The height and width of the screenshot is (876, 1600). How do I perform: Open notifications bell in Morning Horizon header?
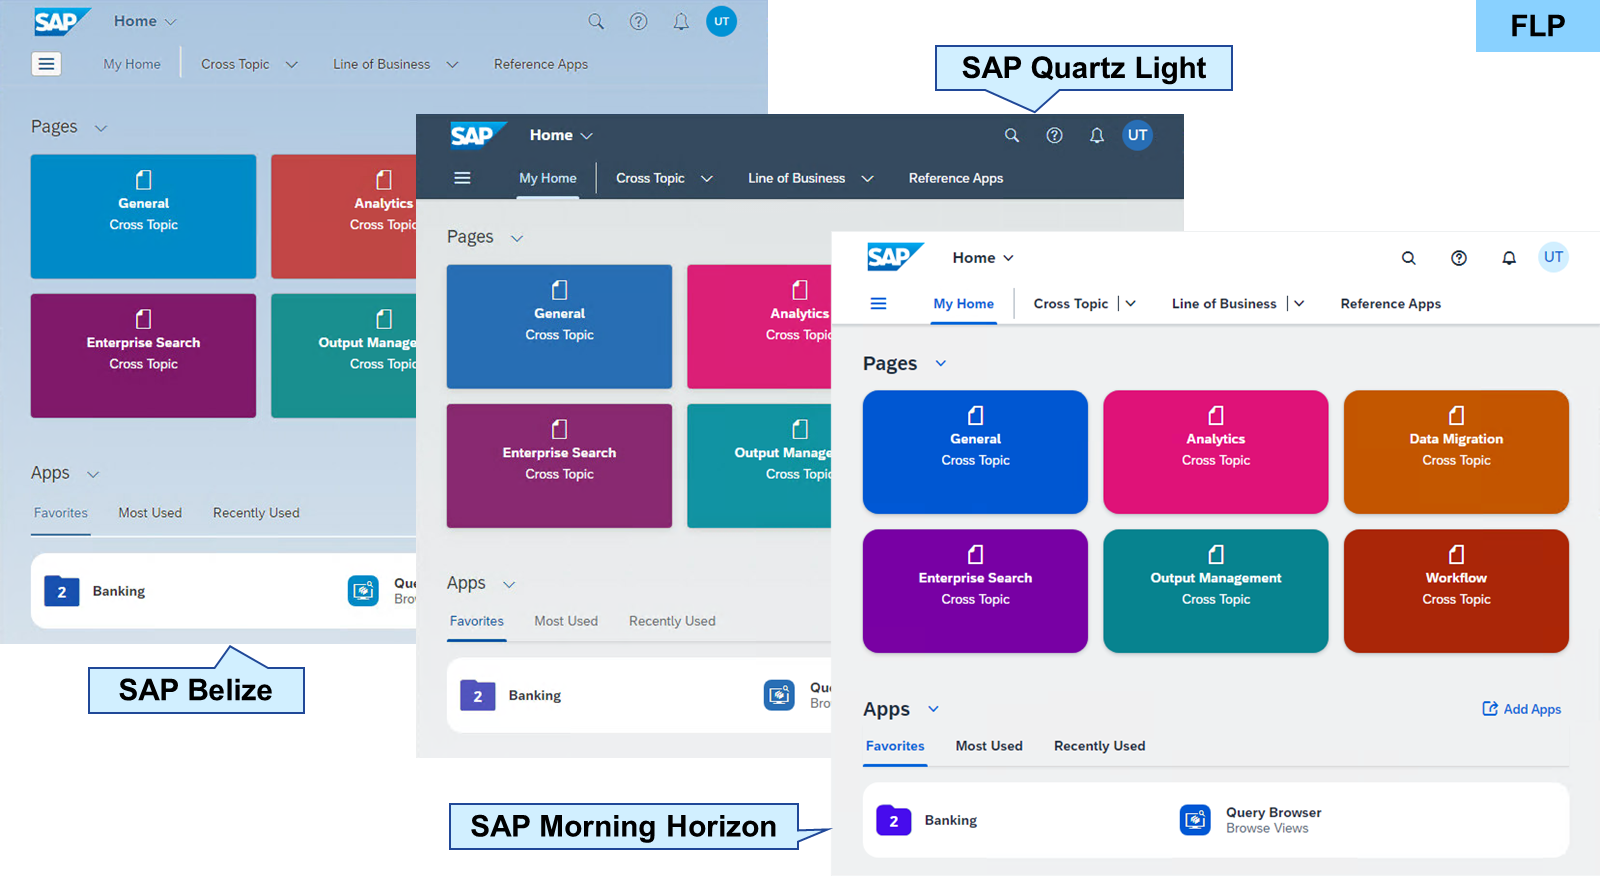coord(1509,258)
